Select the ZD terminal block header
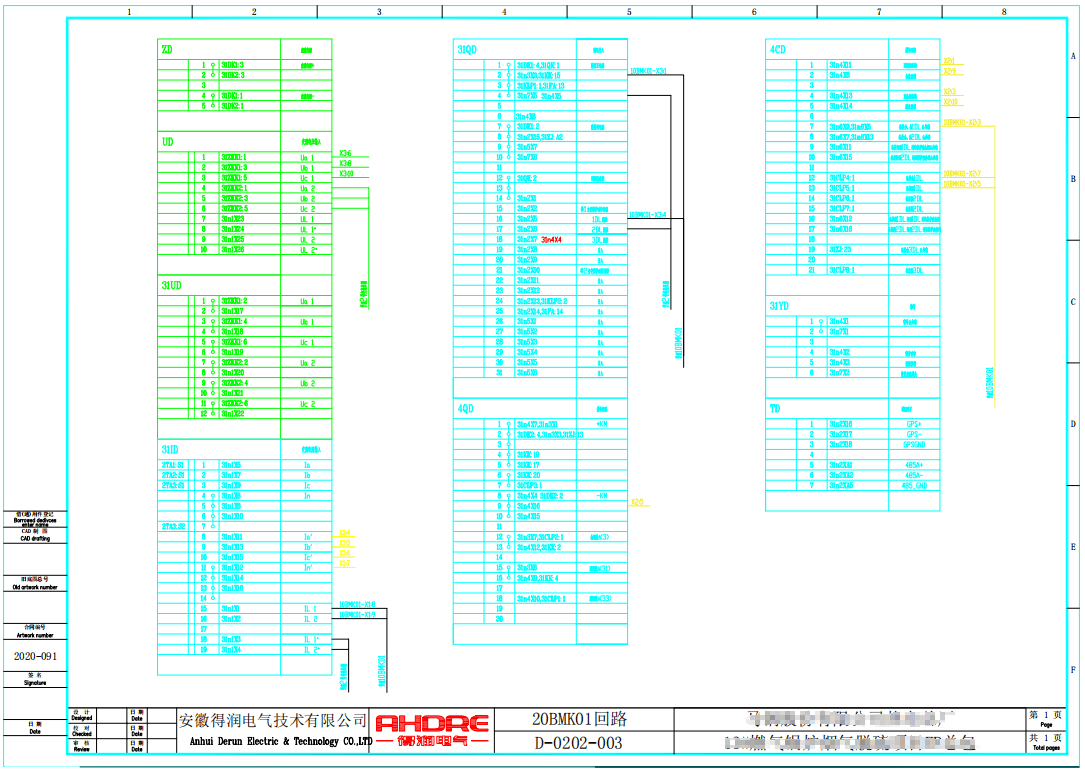The height and width of the screenshot is (769, 1085). click(x=167, y=49)
